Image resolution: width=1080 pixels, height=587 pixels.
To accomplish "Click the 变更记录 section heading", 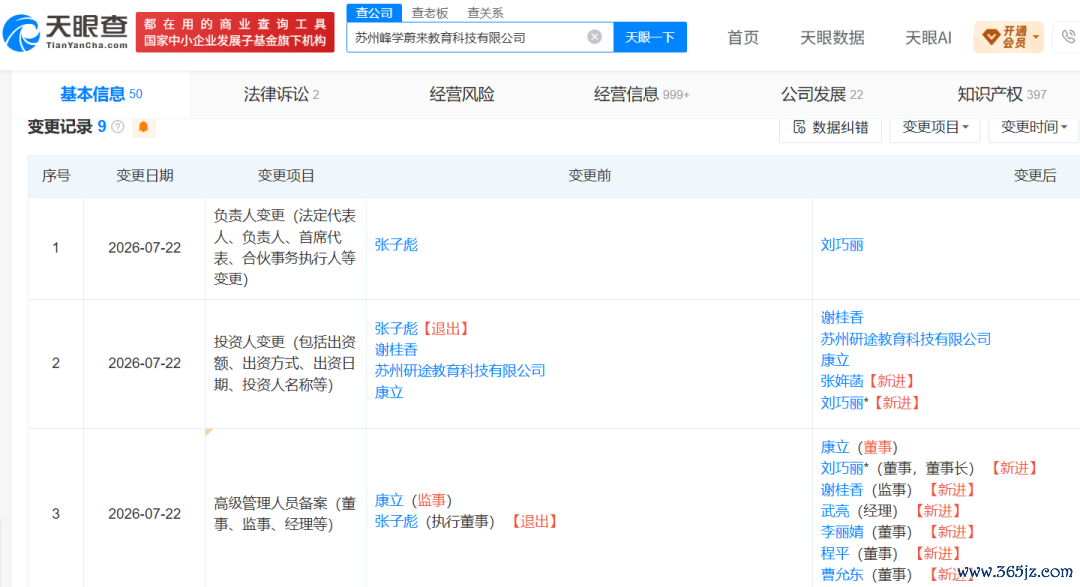I will (x=60, y=127).
